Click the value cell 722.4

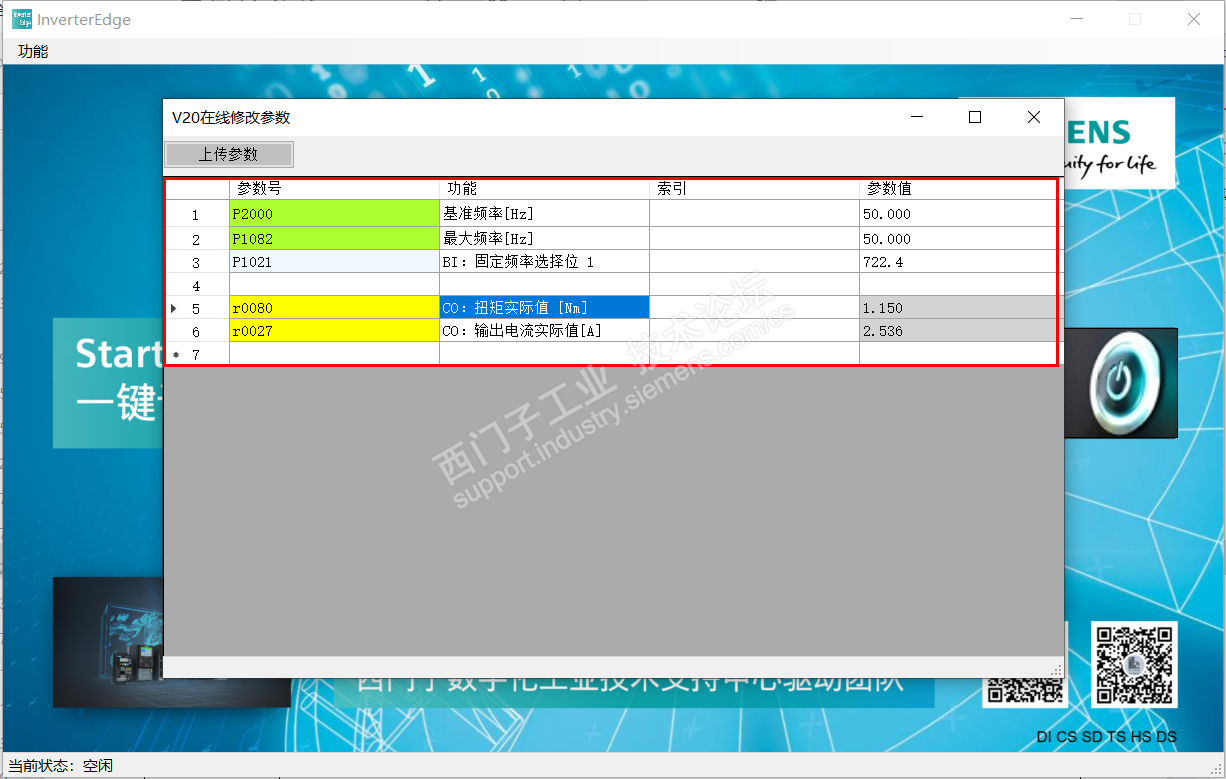pyautogui.click(x=958, y=262)
